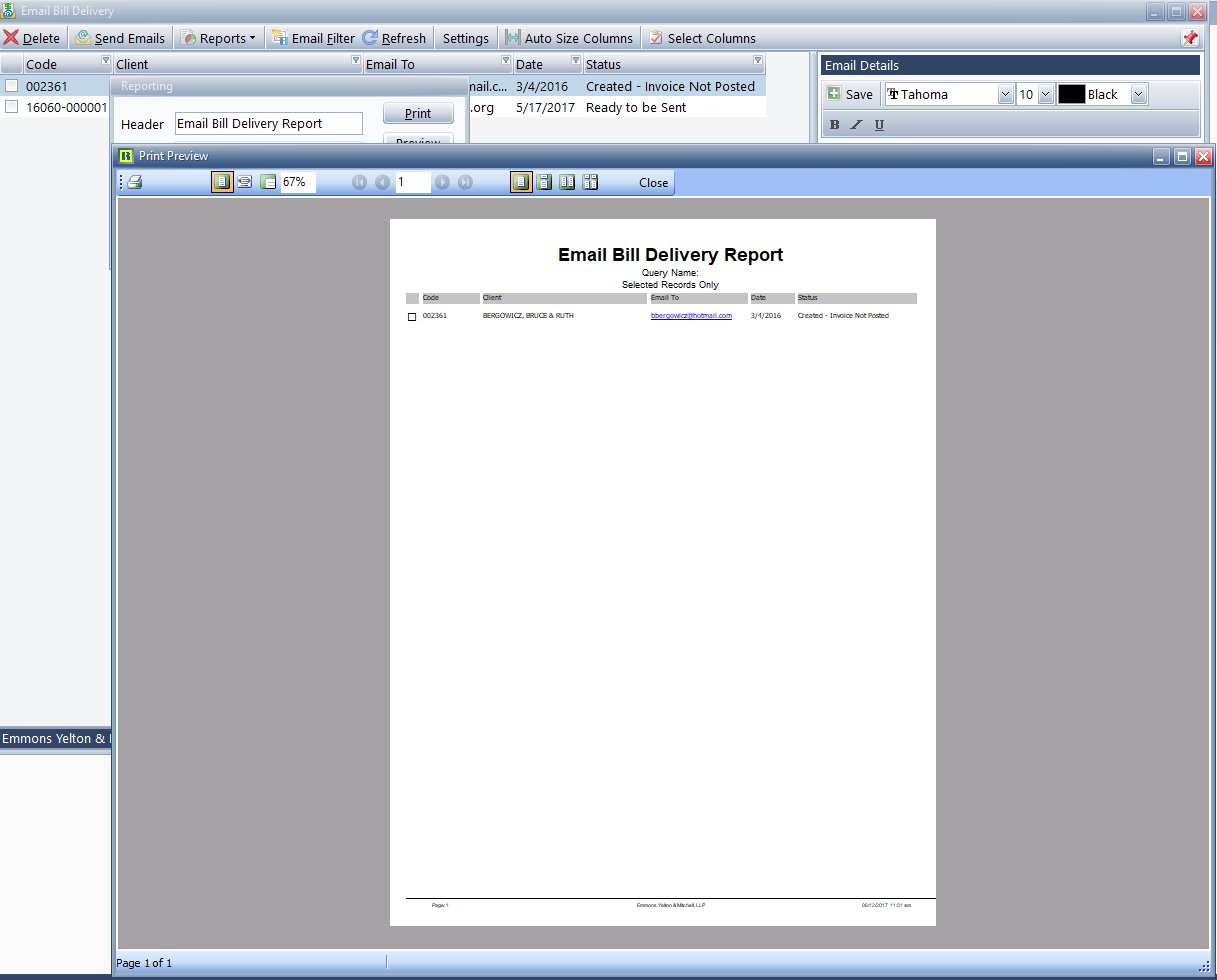
Task: Select the multi-page view icon
Action: [x=590, y=182]
